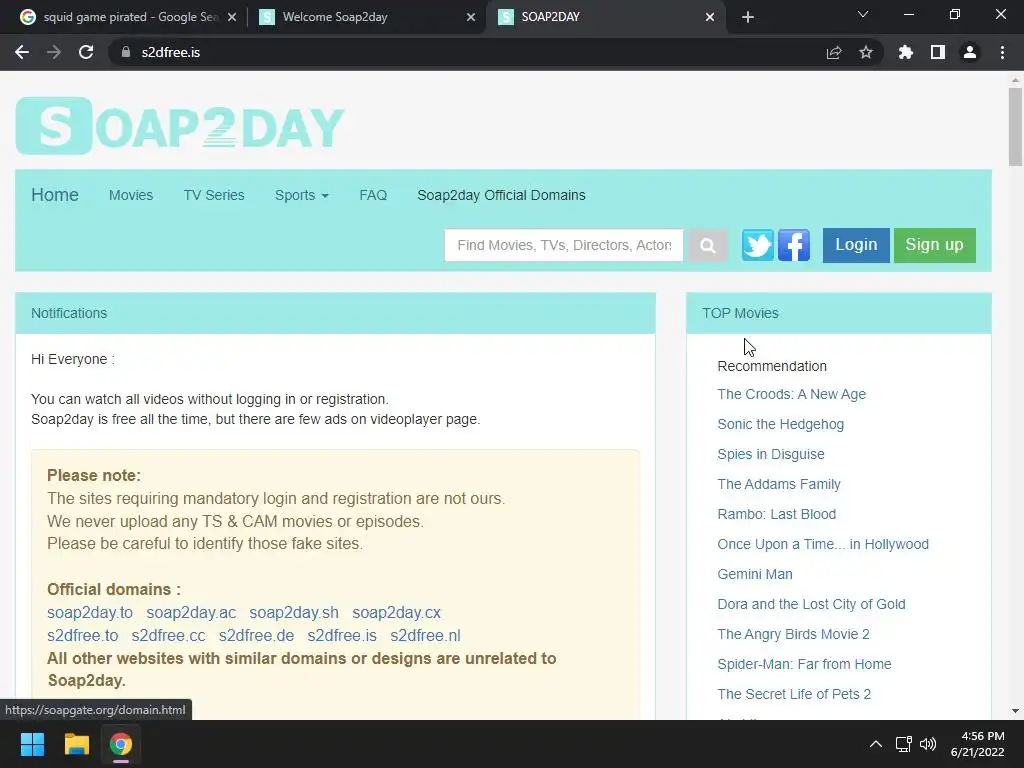Select the SOAP2DAY tab
The height and width of the screenshot is (768, 1024).
pyautogui.click(x=605, y=17)
